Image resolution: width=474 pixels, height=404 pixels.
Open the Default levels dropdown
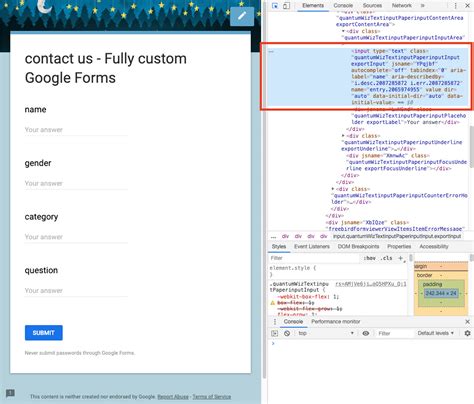pyautogui.click(x=436, y=333)
